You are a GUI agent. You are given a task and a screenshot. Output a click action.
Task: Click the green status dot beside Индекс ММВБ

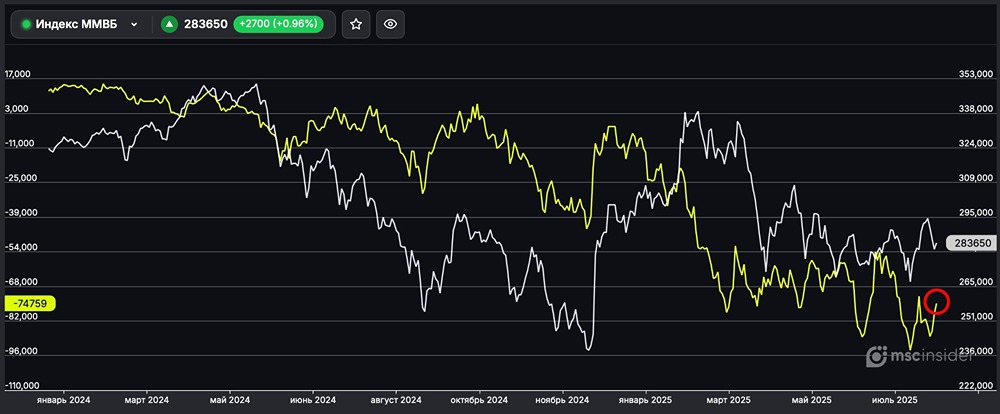[x=27, y=24]
